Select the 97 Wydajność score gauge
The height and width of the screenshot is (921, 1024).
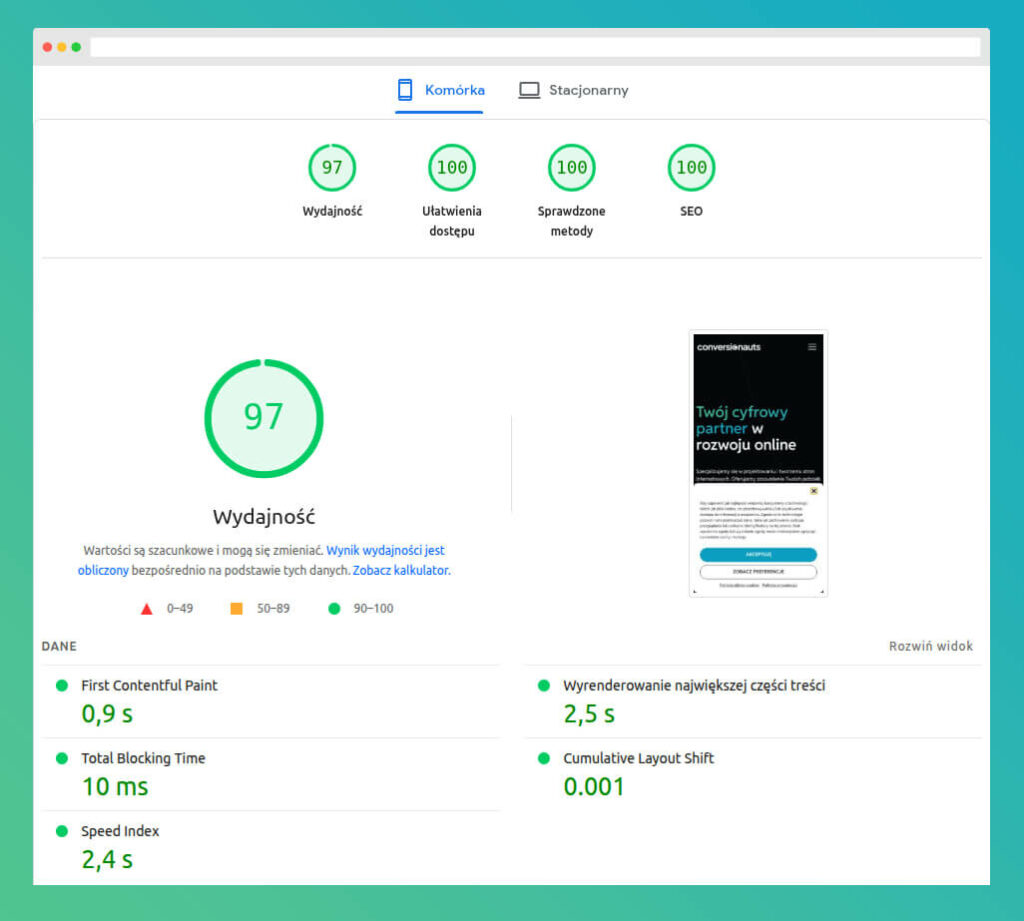pyautogui.click(x=332, y=168)
